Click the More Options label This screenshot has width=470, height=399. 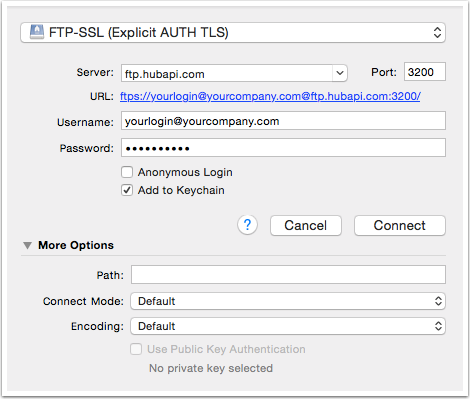[76, 245]
